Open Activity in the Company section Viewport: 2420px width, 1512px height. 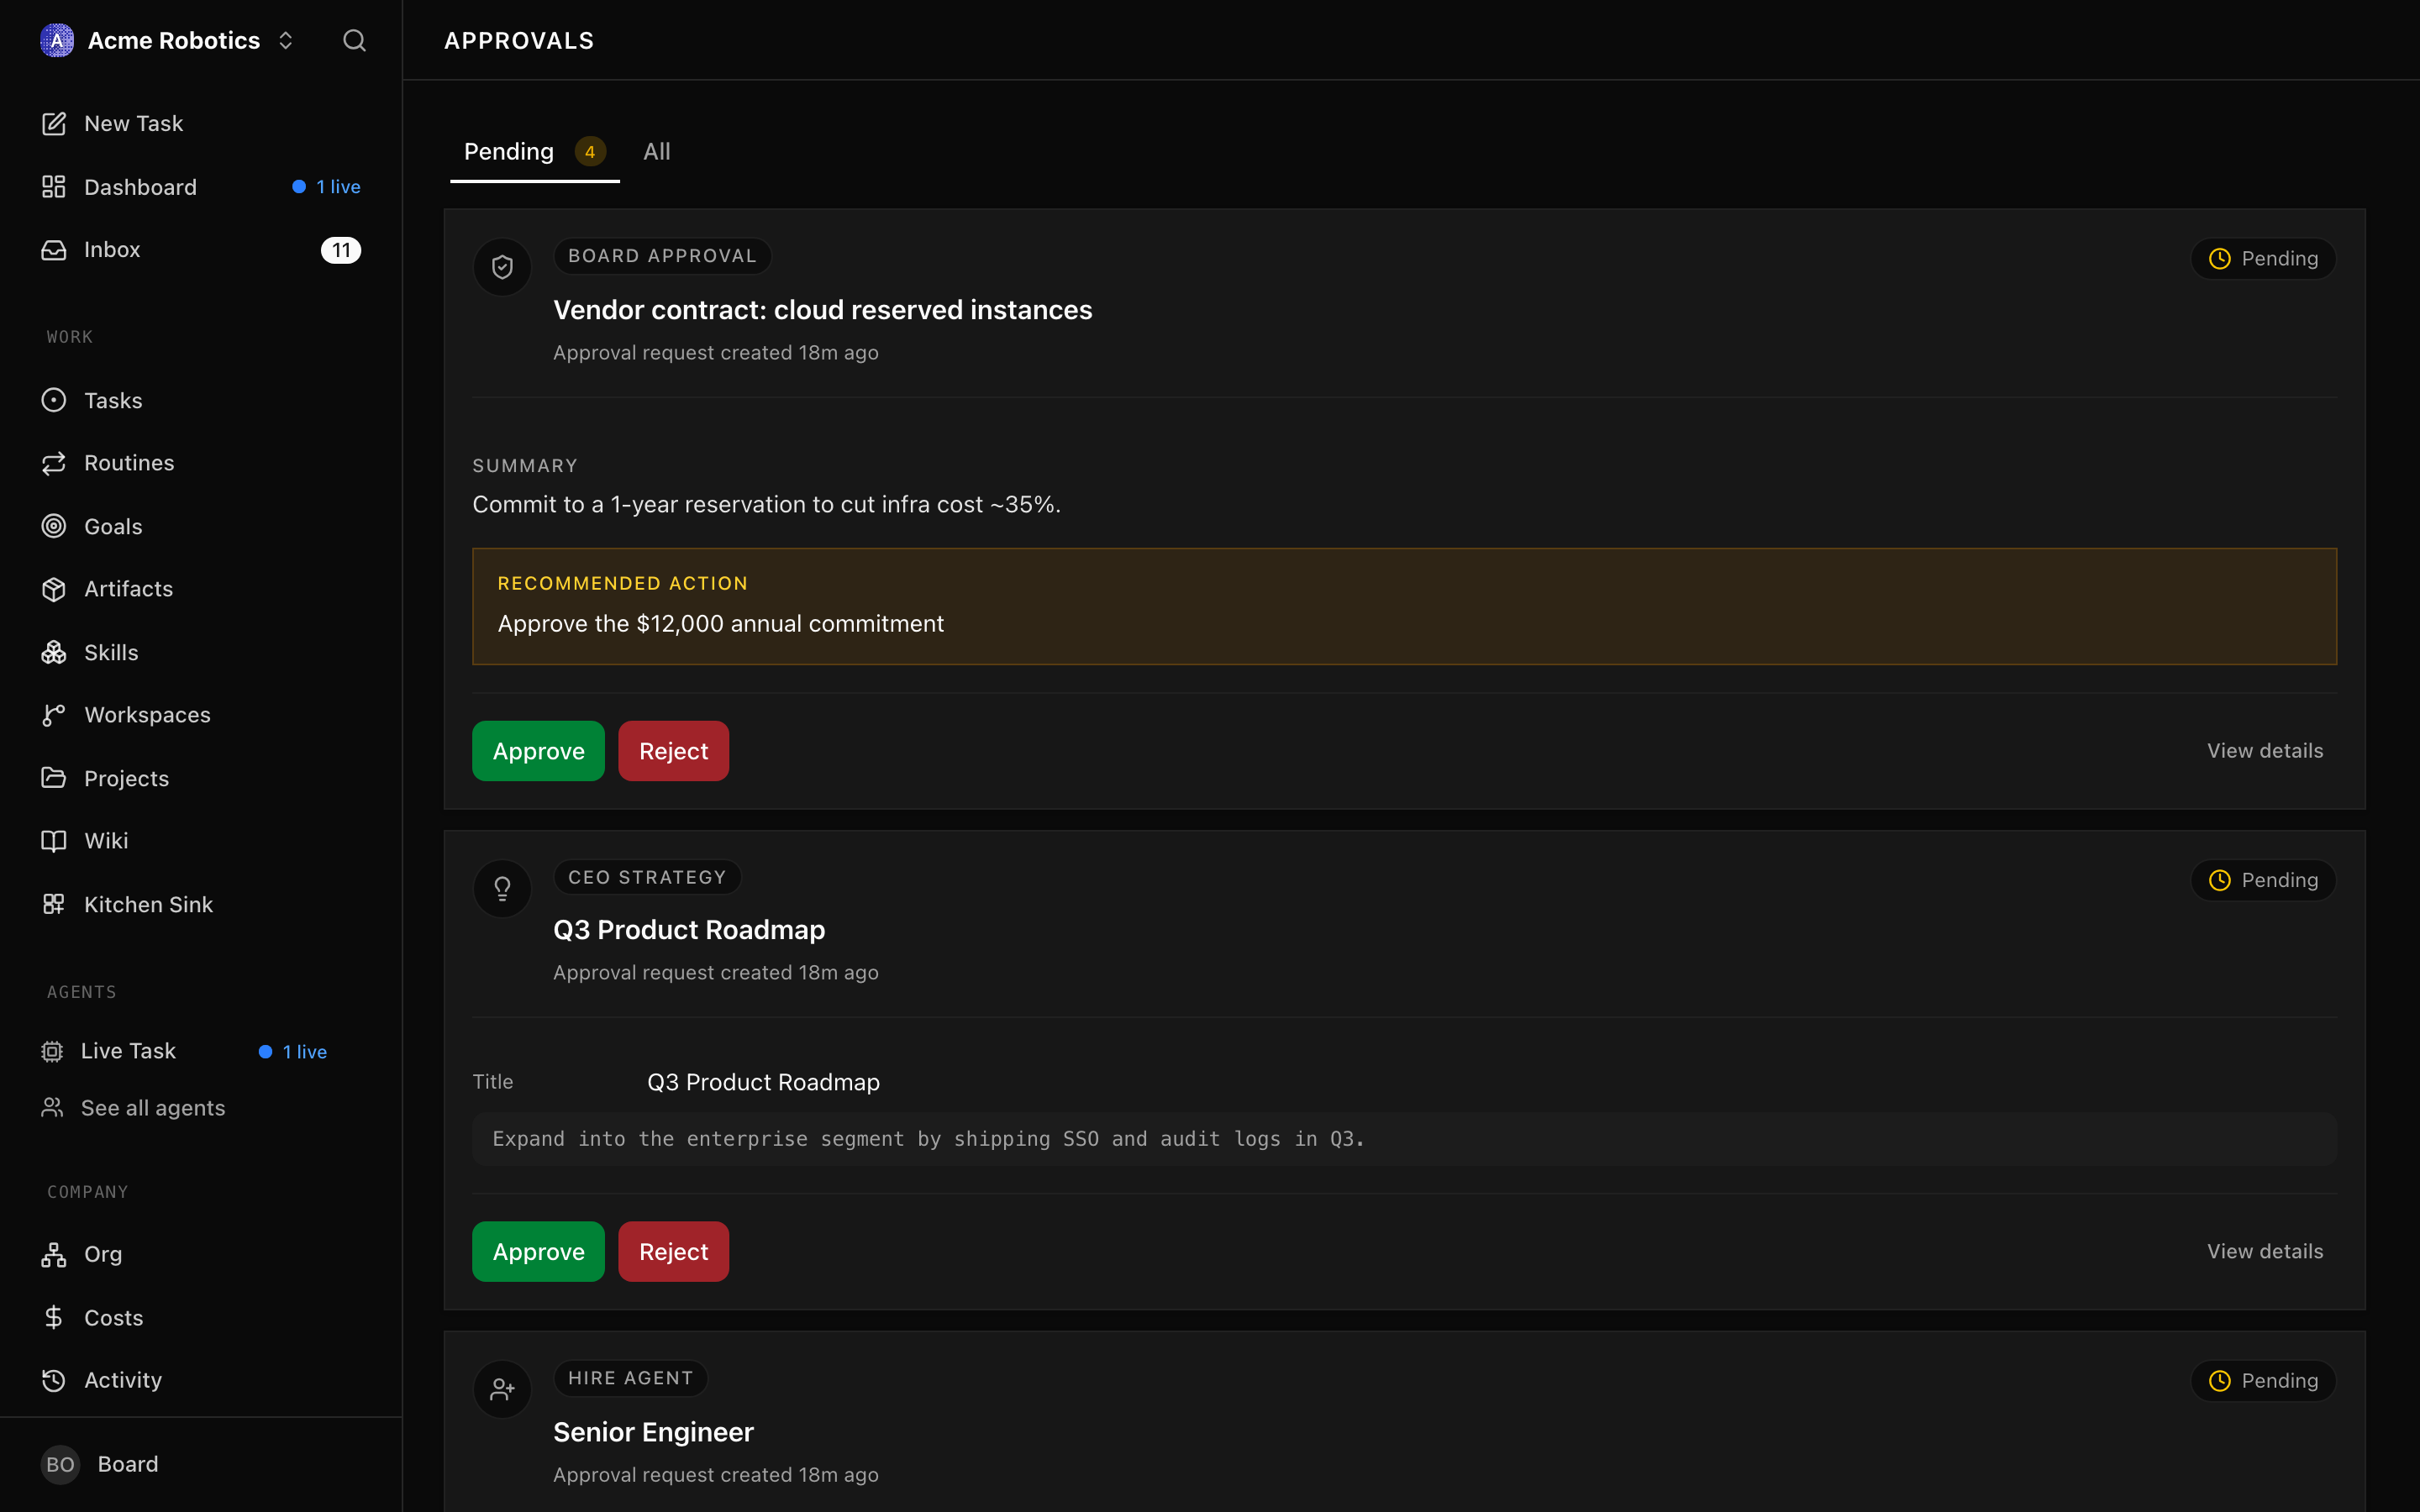(201, 1380)
